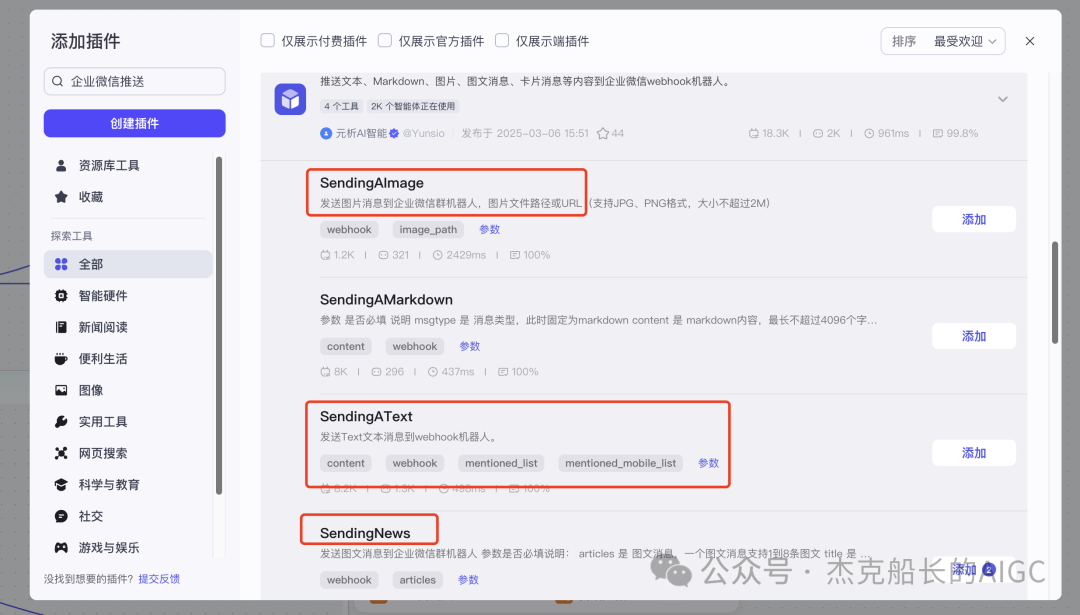Click the 游戏与娱乐 gamepad icon
This screenshot has width=1080, height=615.
61,548
